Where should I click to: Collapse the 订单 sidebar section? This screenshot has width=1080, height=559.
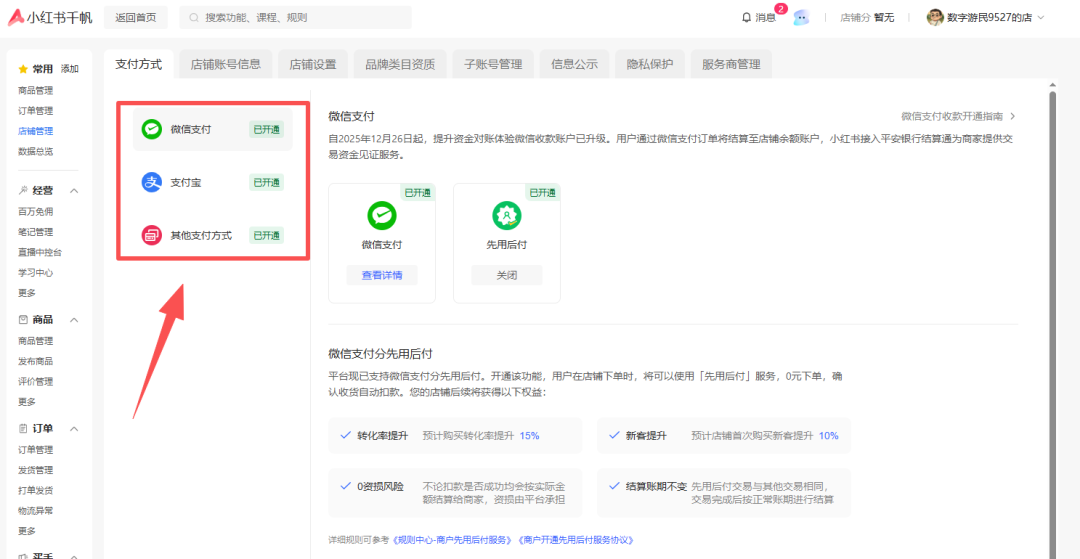click(74, 429)
